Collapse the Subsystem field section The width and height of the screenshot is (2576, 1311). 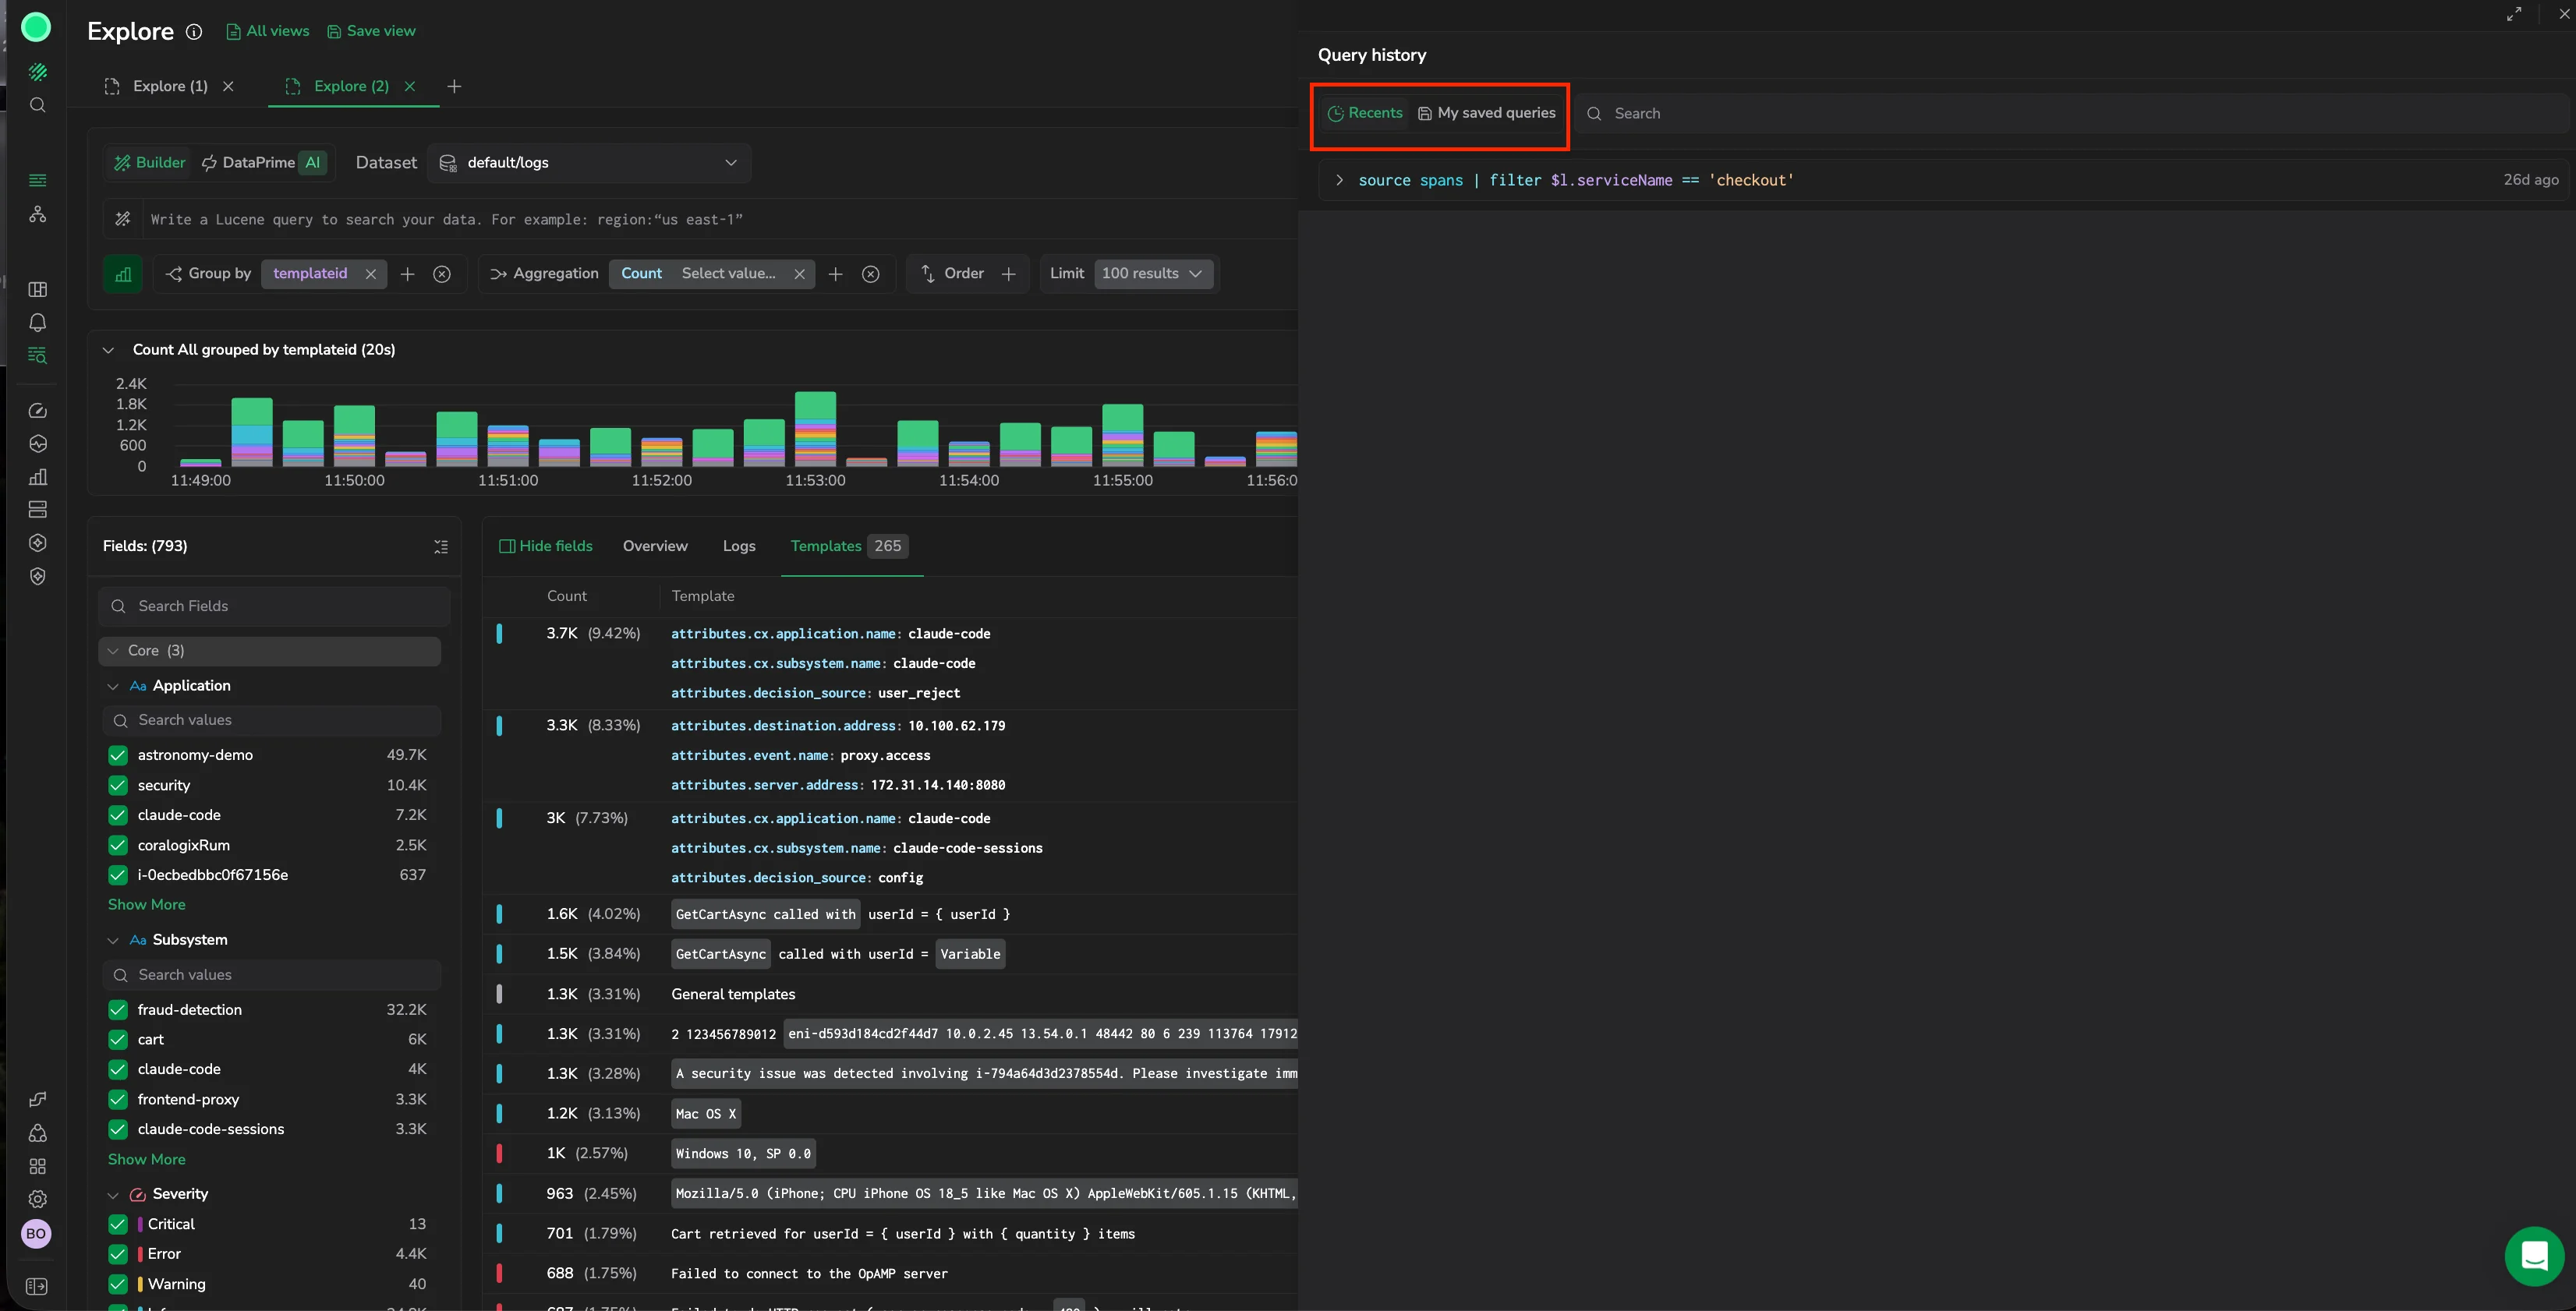[x=113, y=940]
